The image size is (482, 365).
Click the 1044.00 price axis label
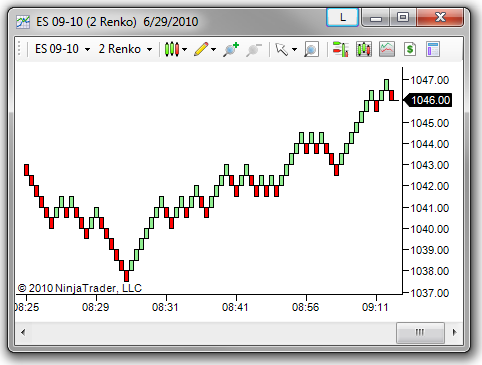430,144
